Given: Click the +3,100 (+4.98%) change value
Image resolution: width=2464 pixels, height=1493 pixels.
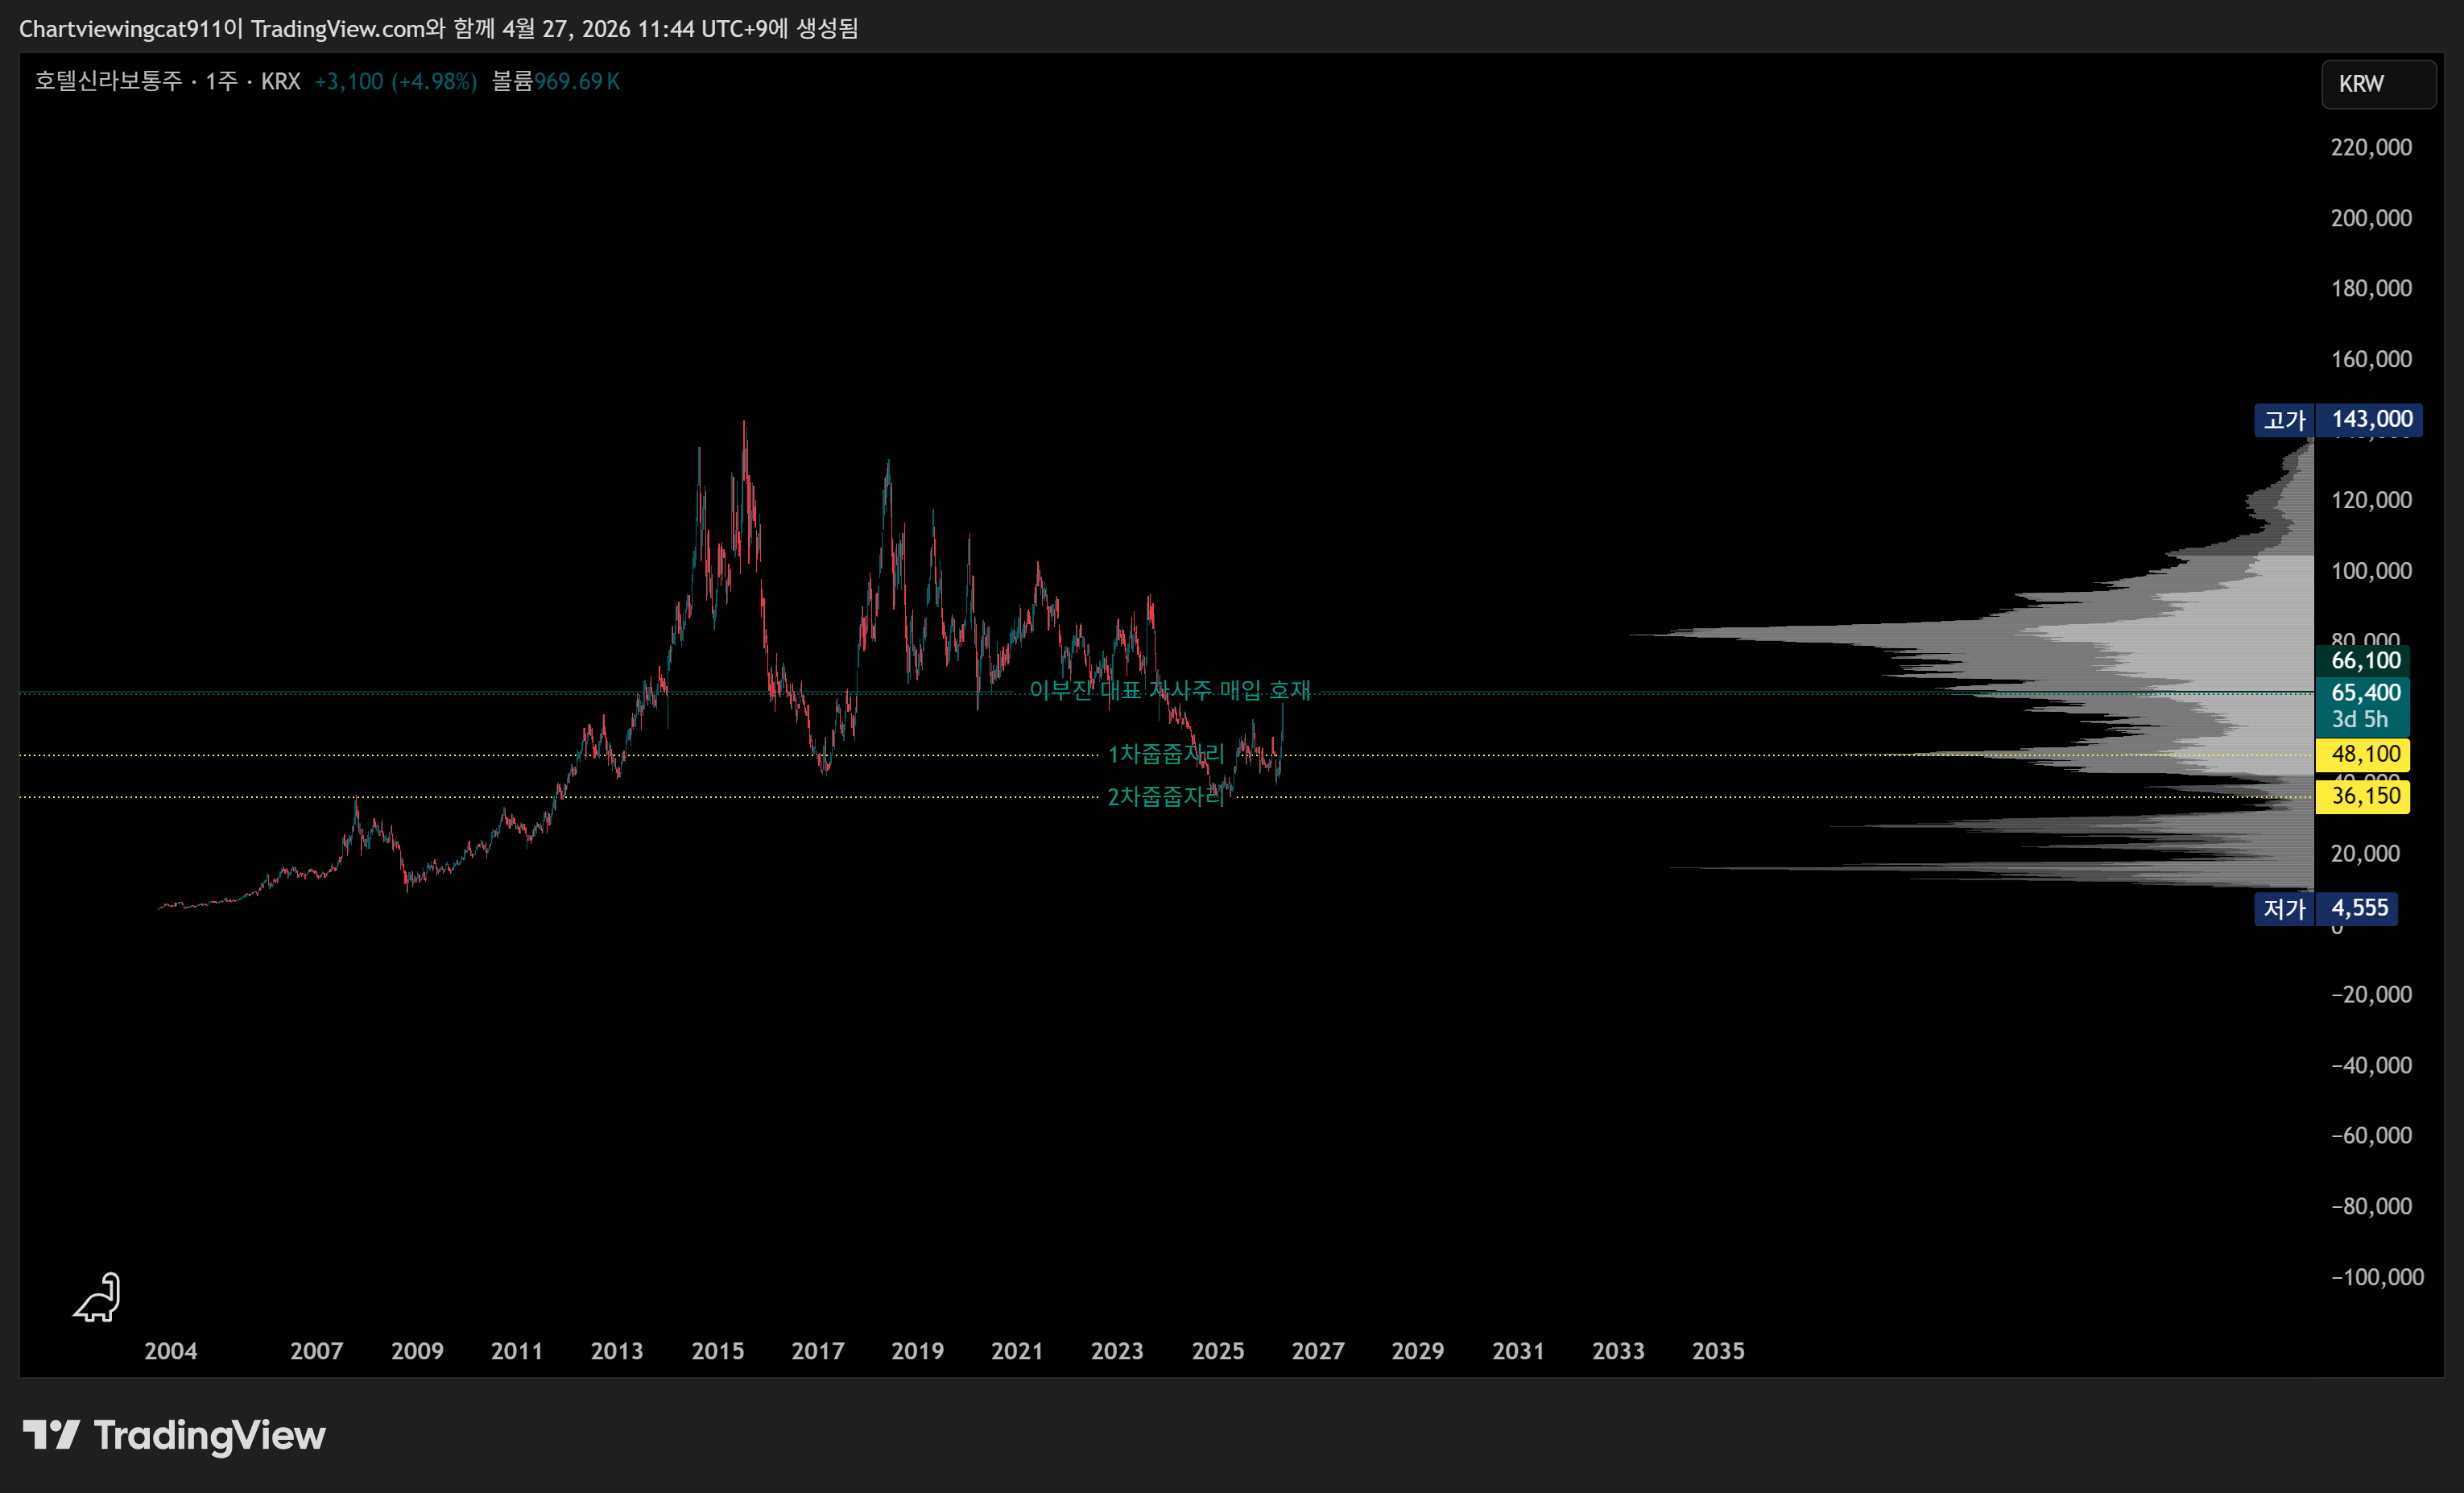Looking at the screenshot, I should pos(395,81).
